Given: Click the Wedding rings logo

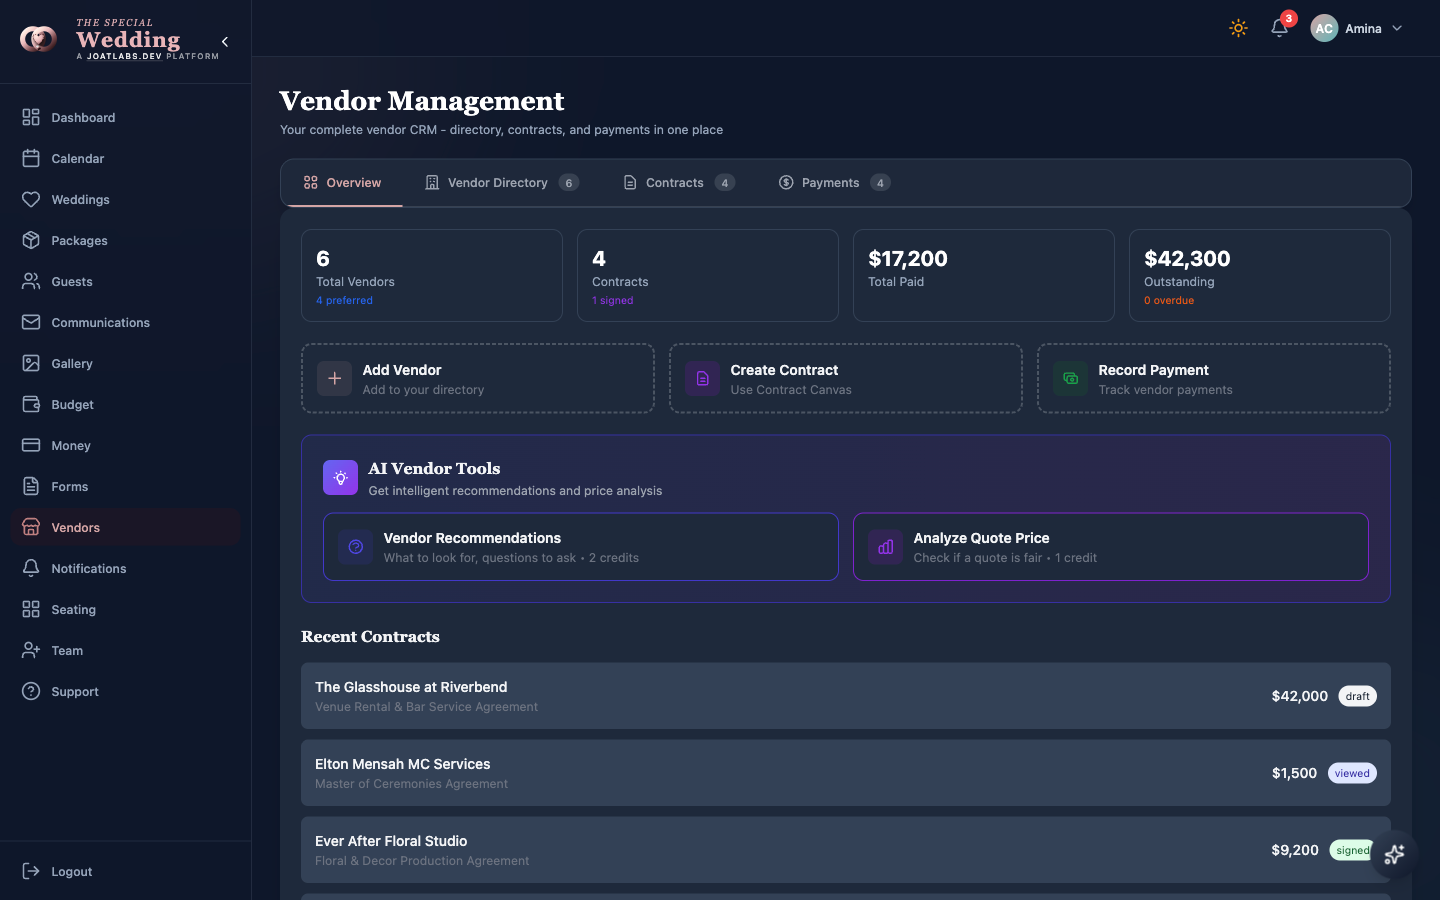Looking at the screenshot, I should [x=39, y=39].
